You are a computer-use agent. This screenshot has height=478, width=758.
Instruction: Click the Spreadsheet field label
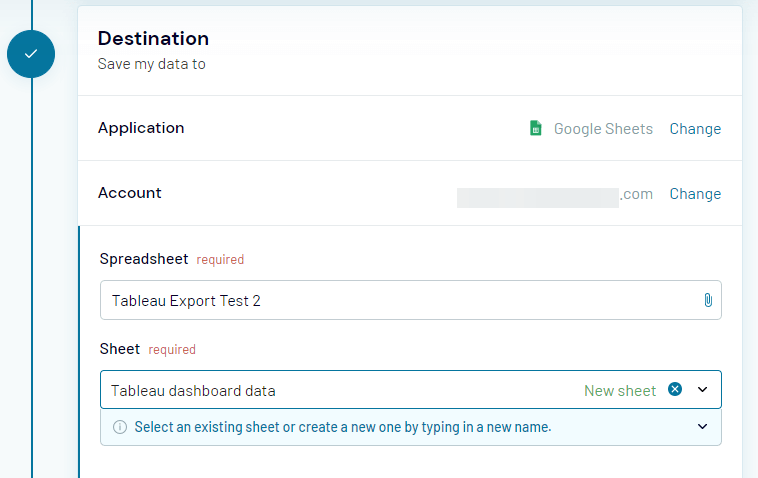click(x=144, y=259)
